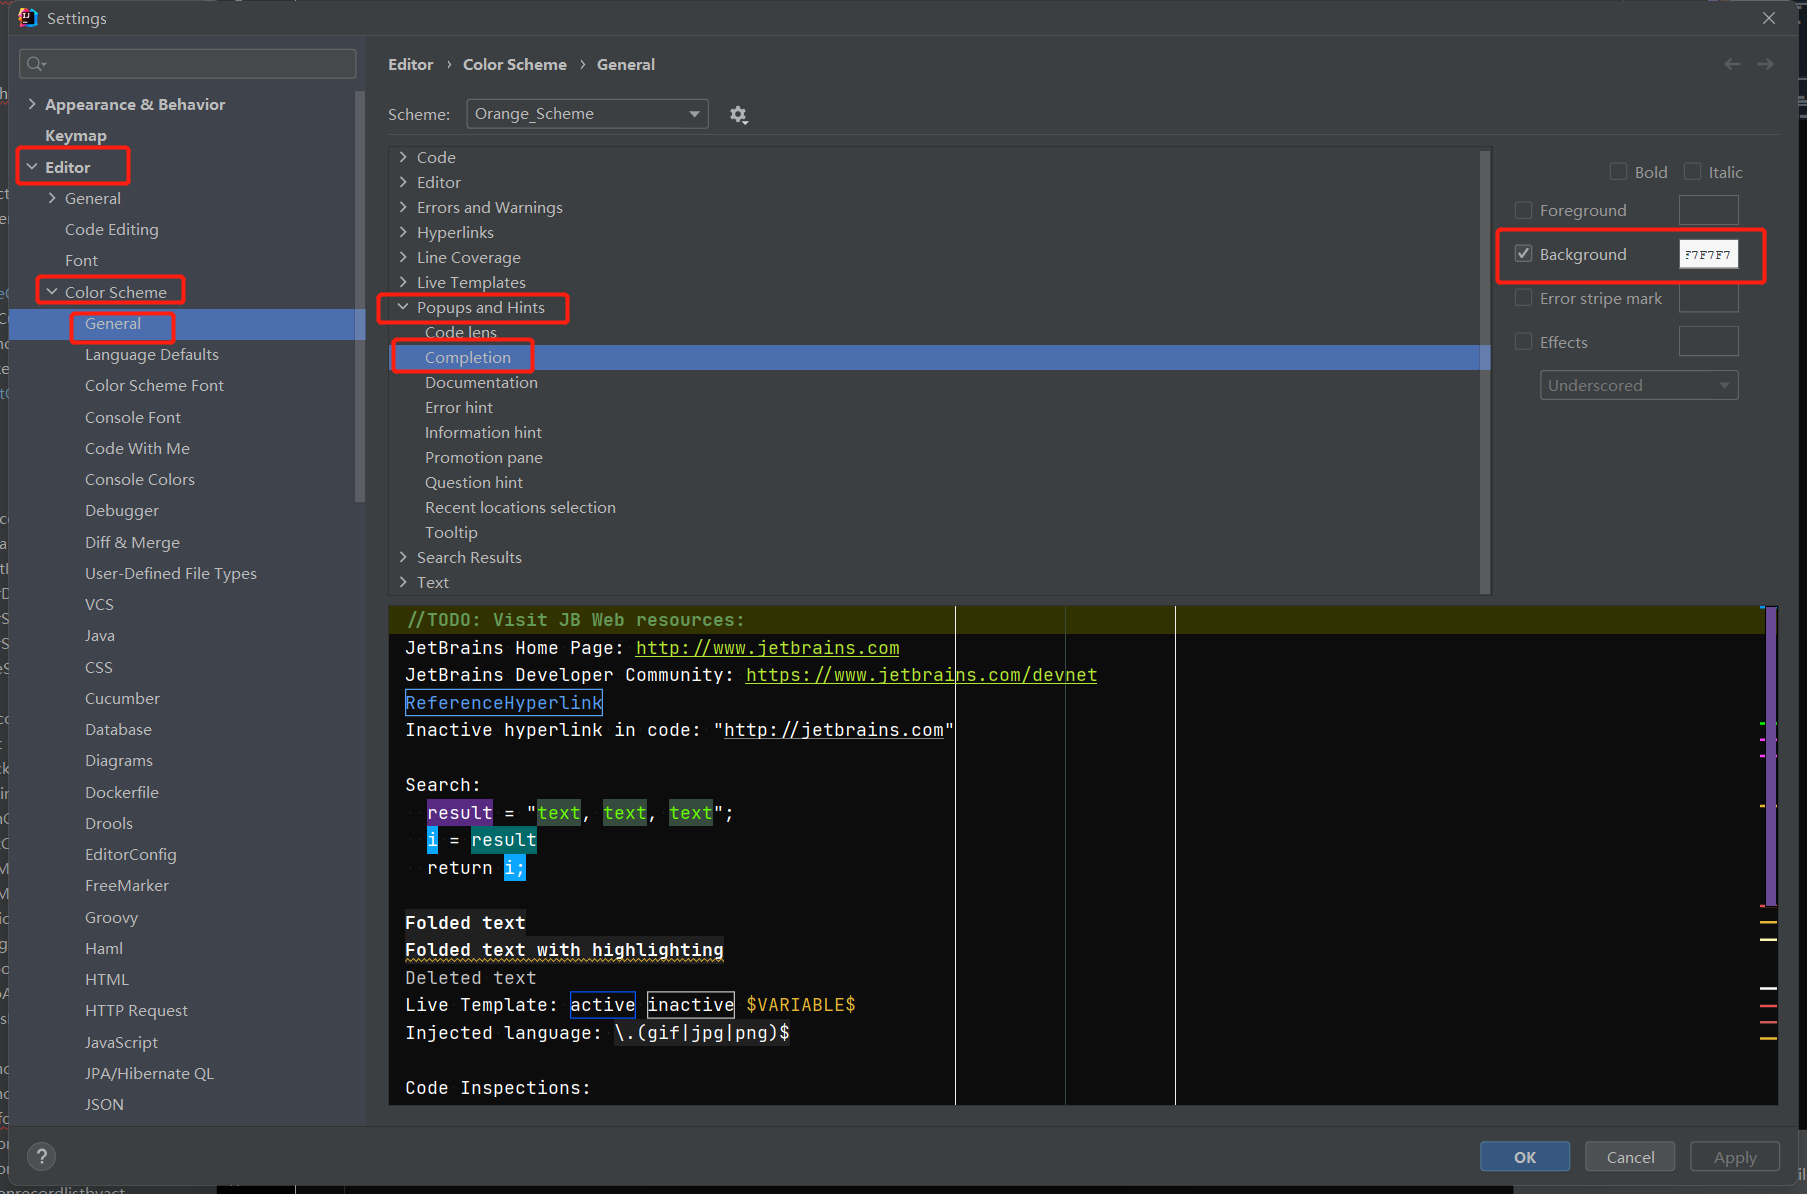
Task: Go back with the left arrow icon
Action: click(1732, 64)
